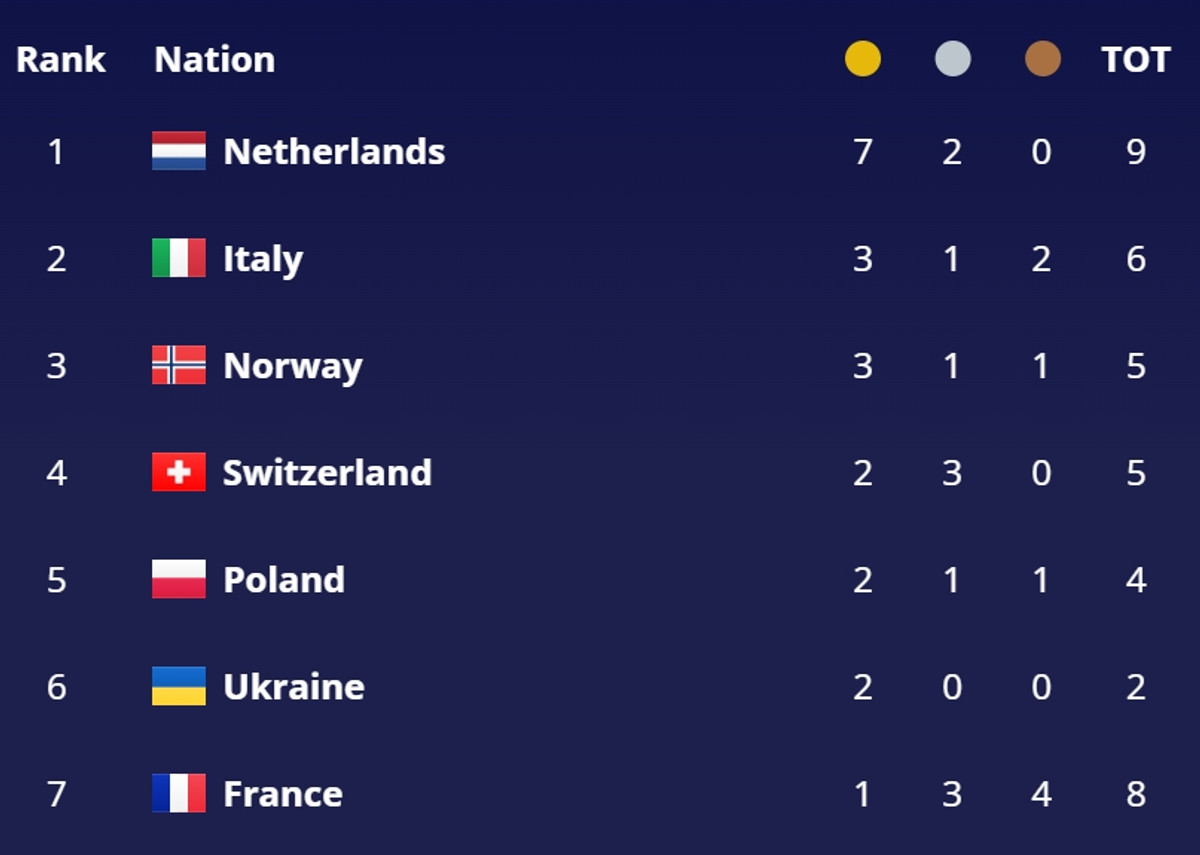Click Netherlands' gold medal count 7
The width and height of the screenshot is (1200, 855).
[862, 152]
